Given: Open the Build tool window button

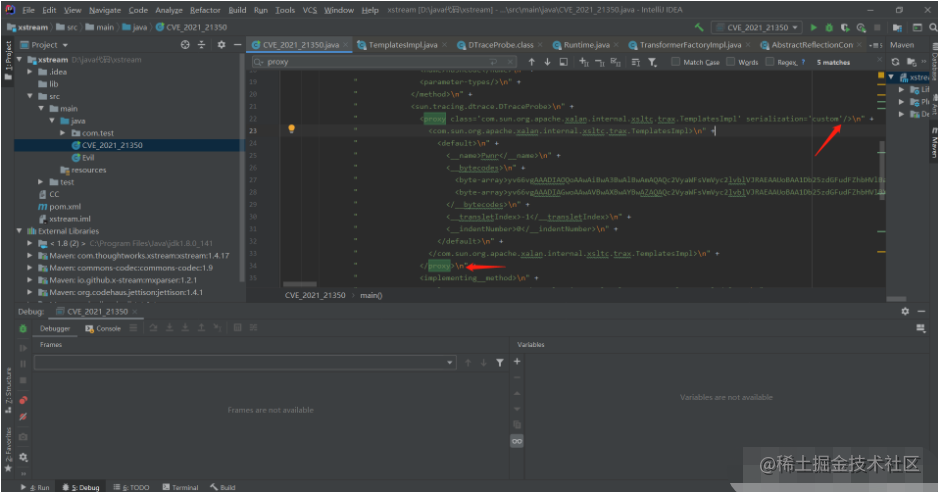Looking at the screenshot, I should coord(223,487).
